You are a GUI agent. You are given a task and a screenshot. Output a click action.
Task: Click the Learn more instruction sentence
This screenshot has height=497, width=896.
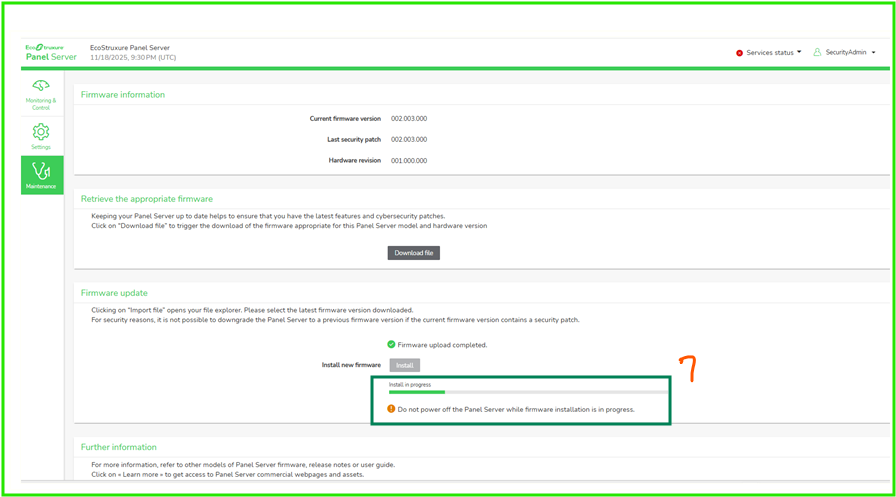coord(227,475)
